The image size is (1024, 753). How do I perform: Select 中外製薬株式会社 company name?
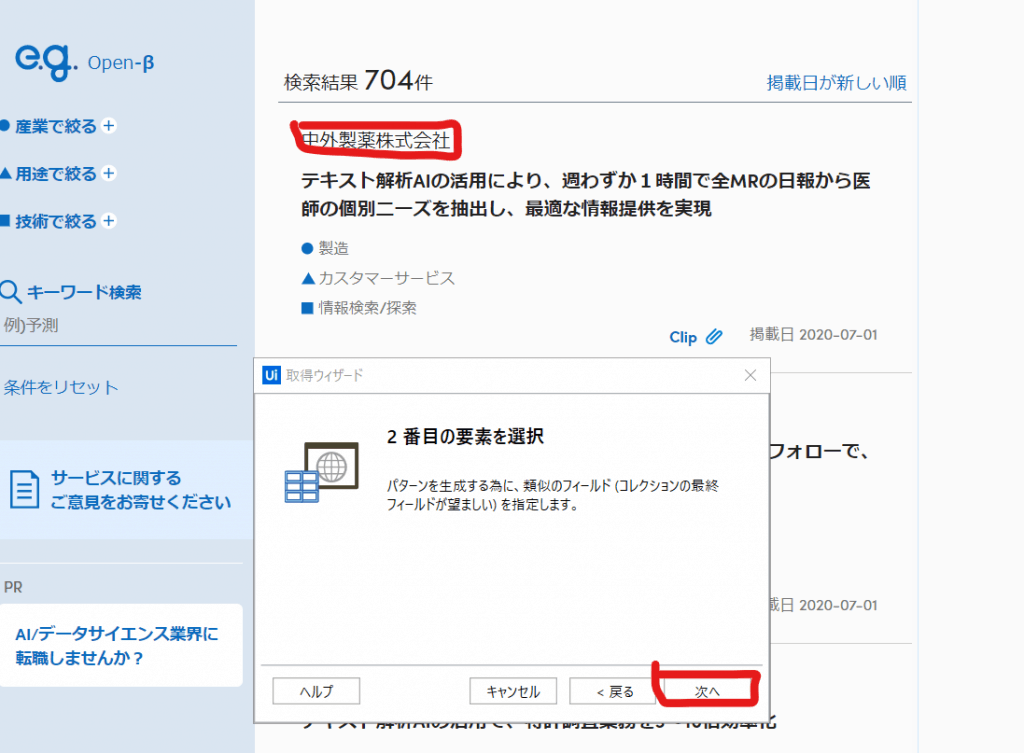[x=377, y=140]
